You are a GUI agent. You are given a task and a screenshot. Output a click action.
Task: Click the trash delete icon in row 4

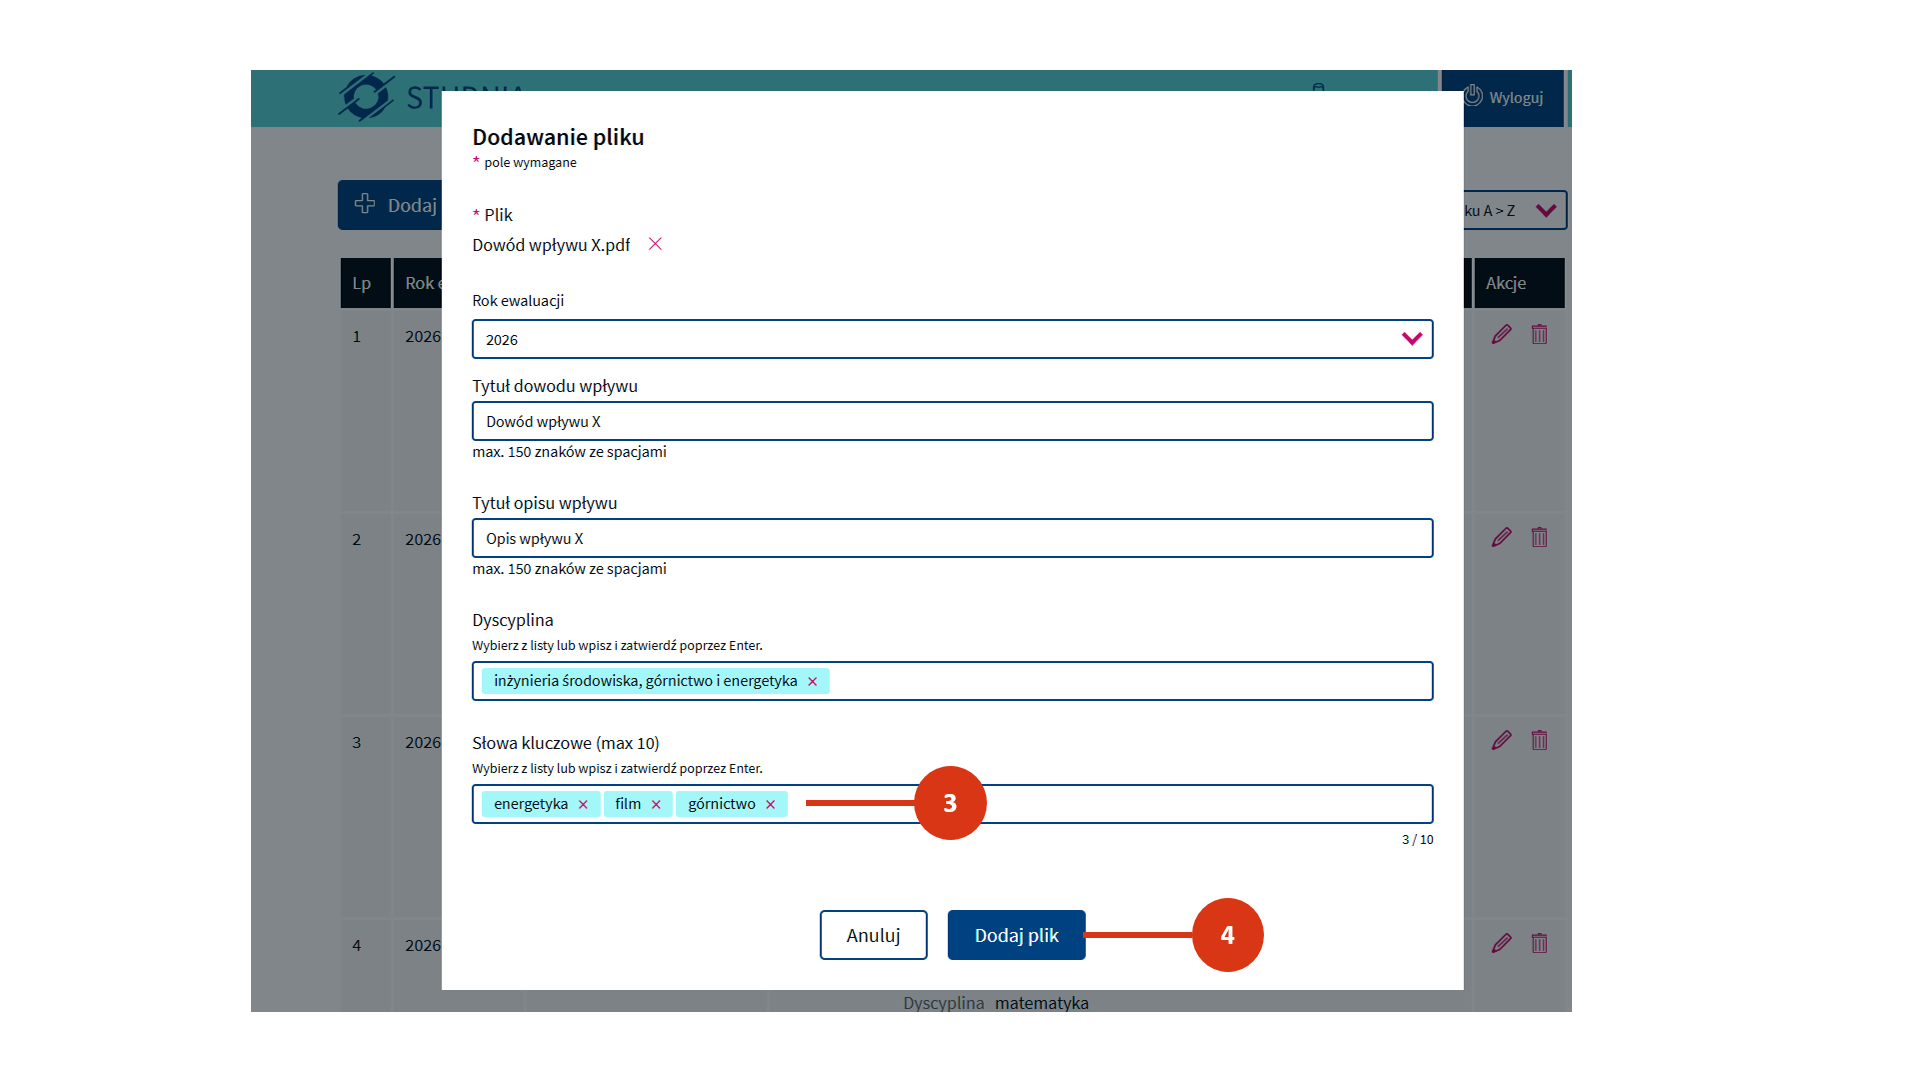(1539, 944)
